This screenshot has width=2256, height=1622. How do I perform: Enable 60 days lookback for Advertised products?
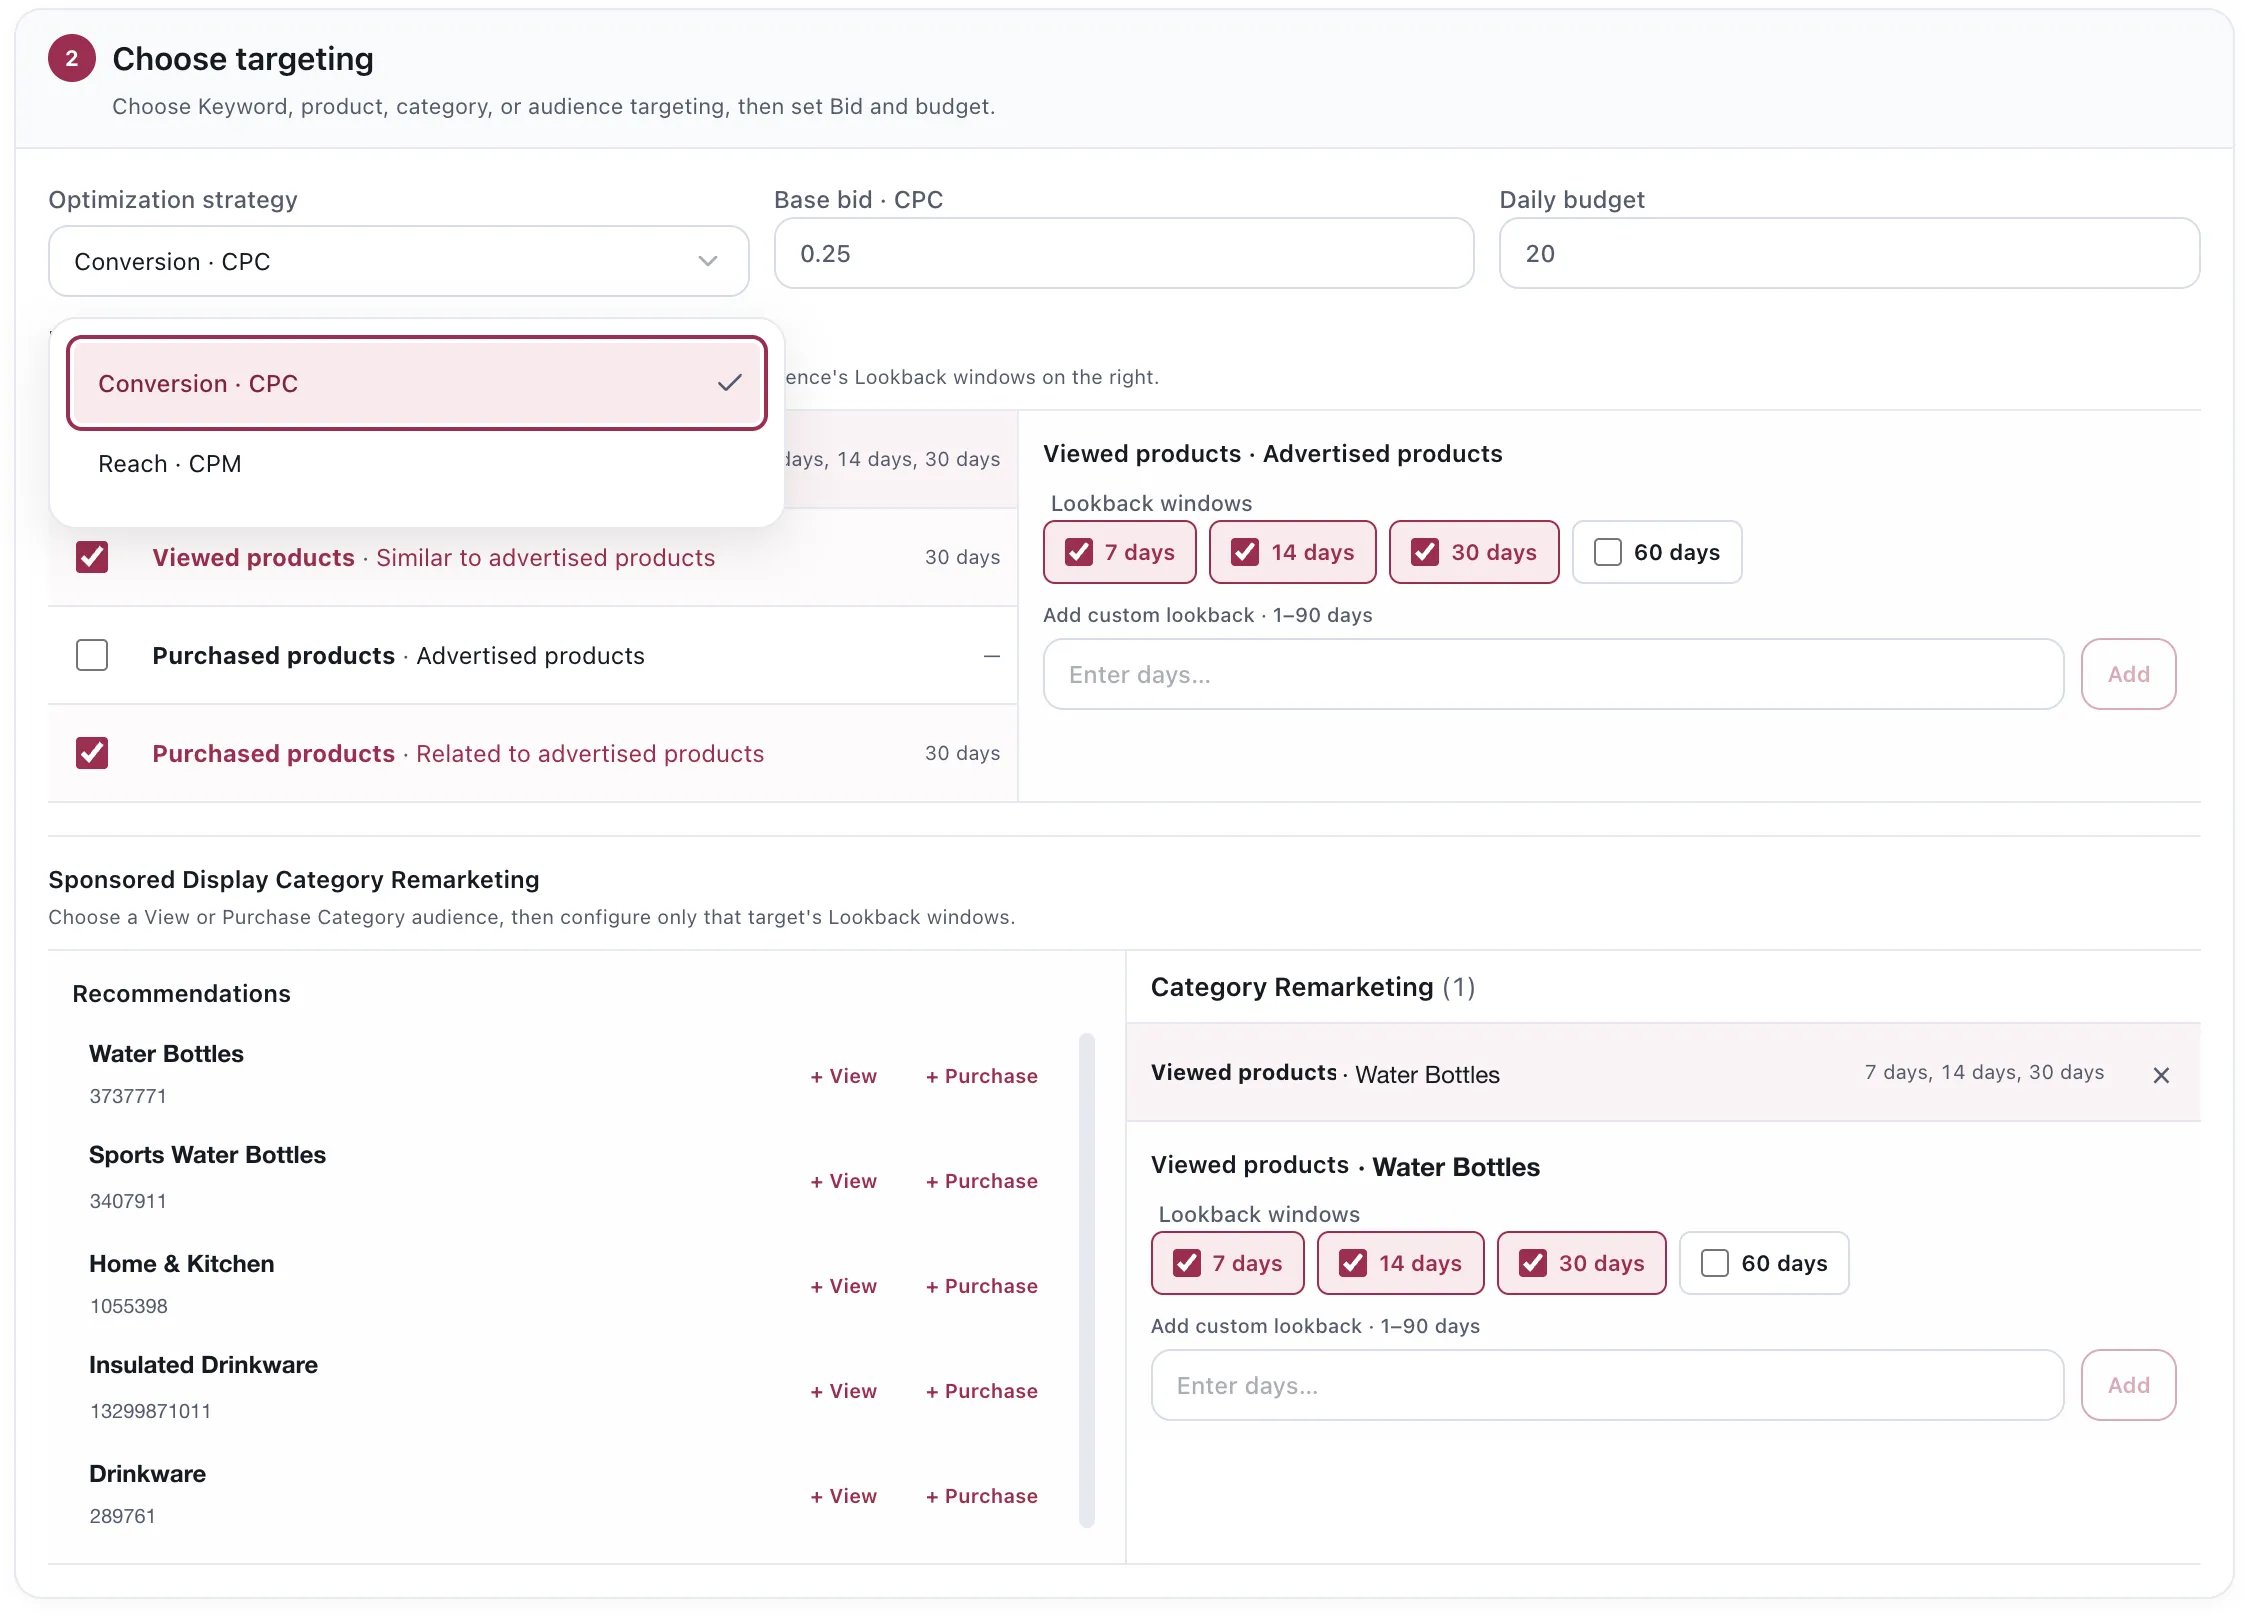(1657, 552)
